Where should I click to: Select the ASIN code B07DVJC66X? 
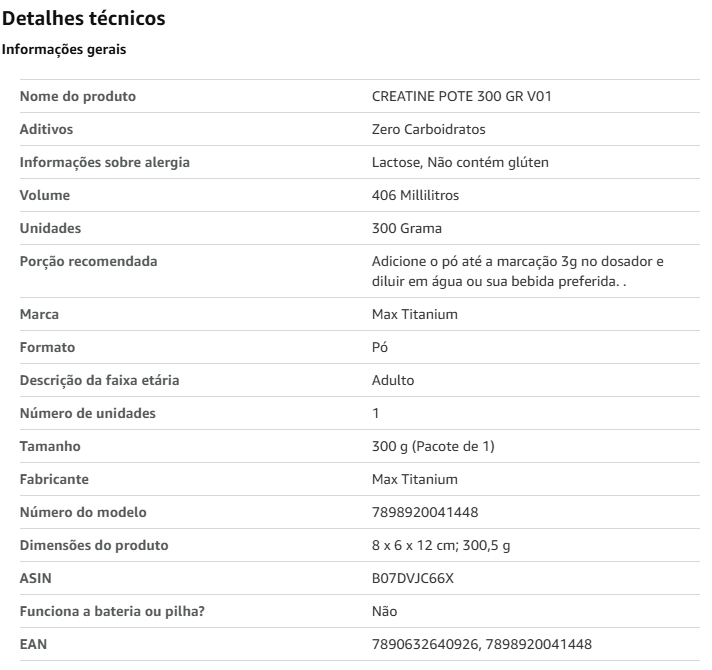pyautogui.click(x=413, y=578)
